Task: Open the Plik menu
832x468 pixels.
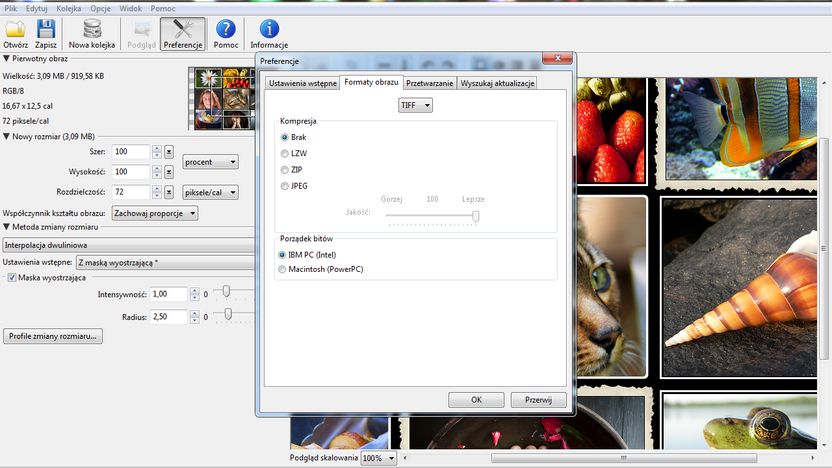Action: [11, 8]
